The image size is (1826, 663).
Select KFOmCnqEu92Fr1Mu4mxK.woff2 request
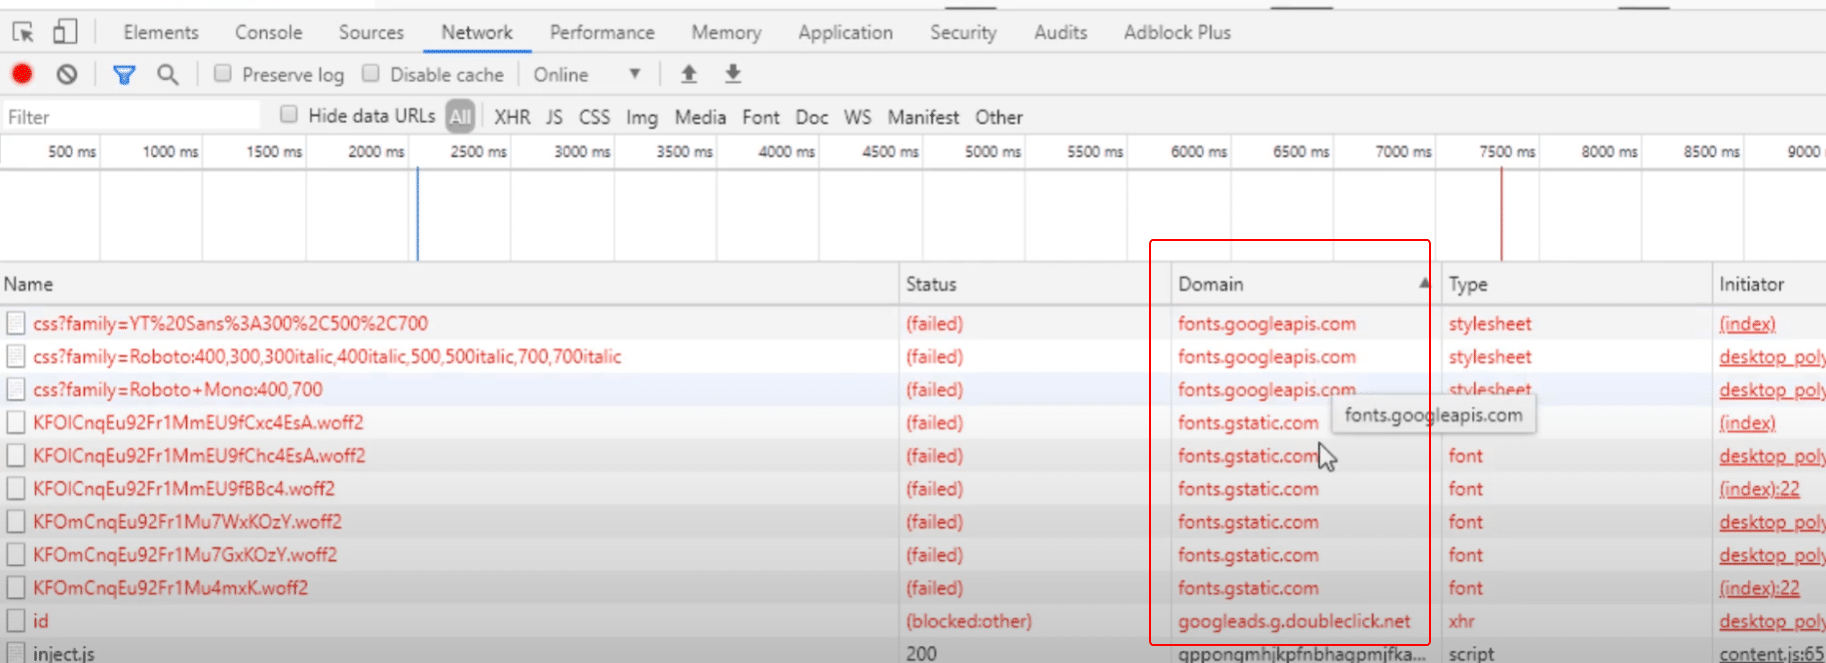point(170,587)
